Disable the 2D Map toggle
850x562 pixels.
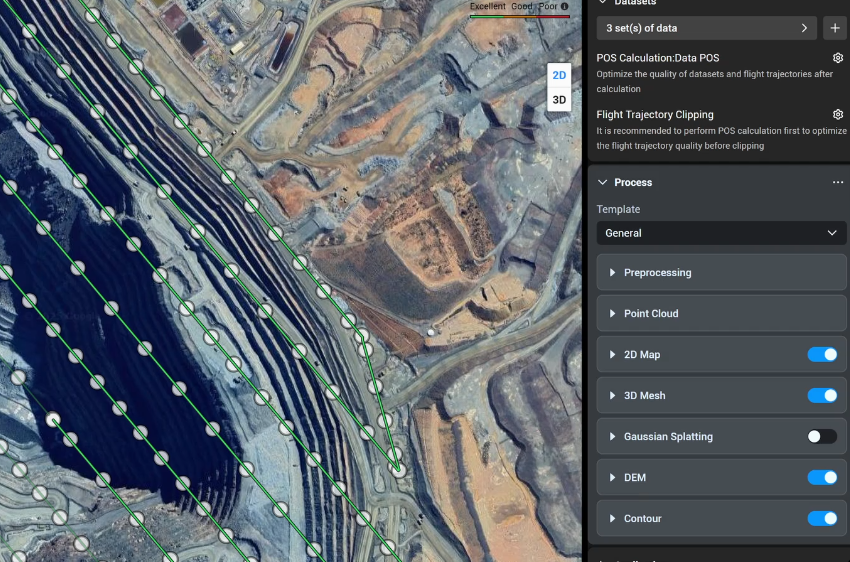822,355
